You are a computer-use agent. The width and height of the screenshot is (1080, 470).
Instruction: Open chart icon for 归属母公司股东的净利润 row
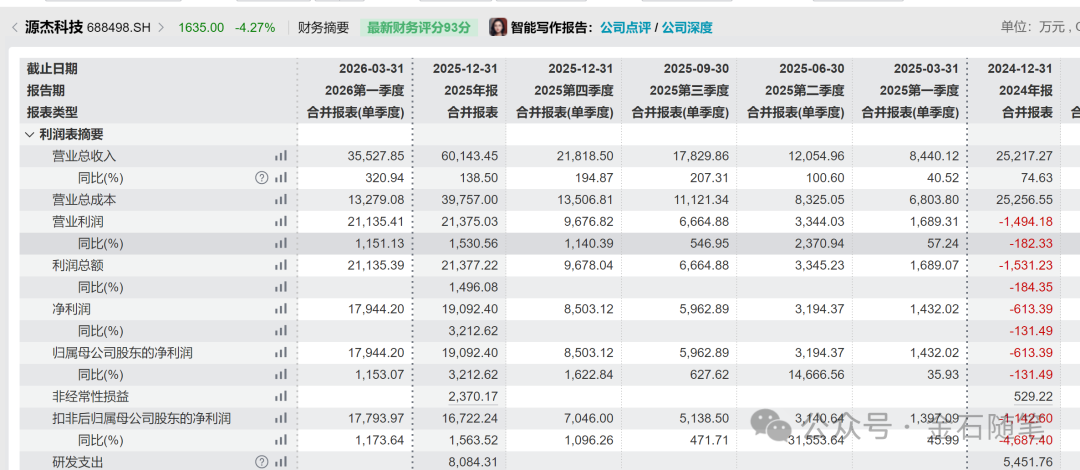280,353
